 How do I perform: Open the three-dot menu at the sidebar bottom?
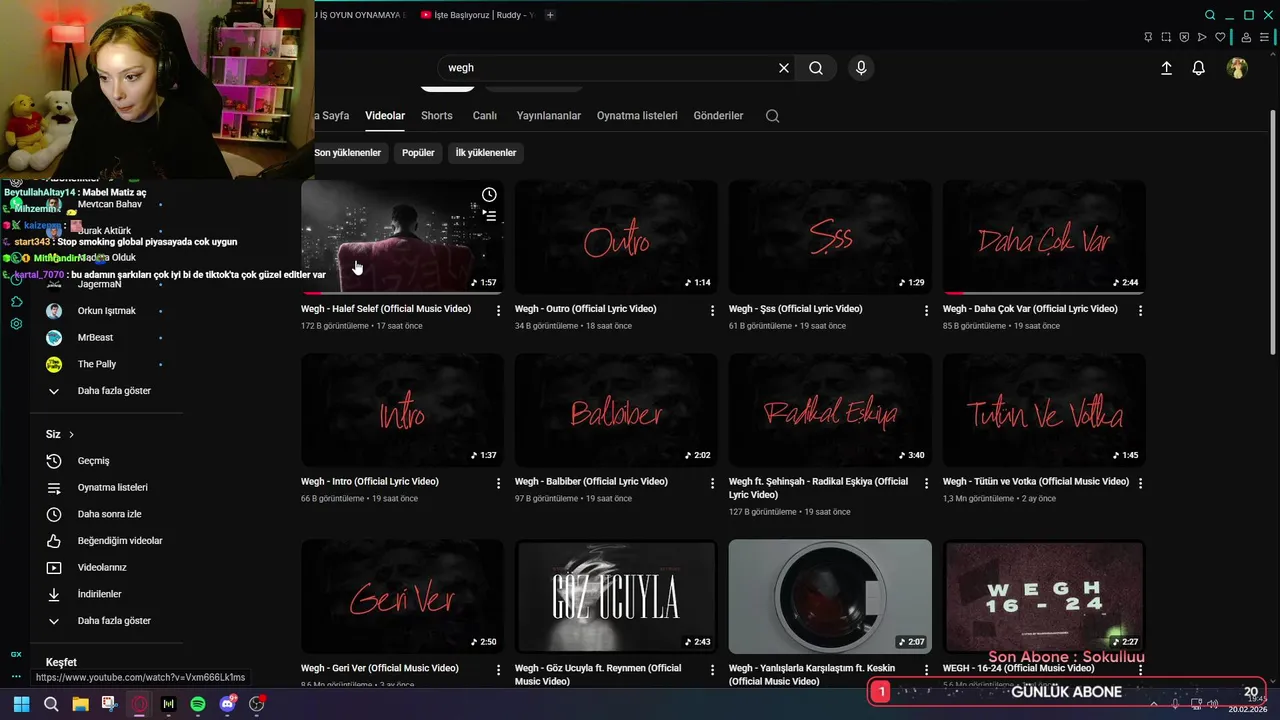[x=16, y=677]
